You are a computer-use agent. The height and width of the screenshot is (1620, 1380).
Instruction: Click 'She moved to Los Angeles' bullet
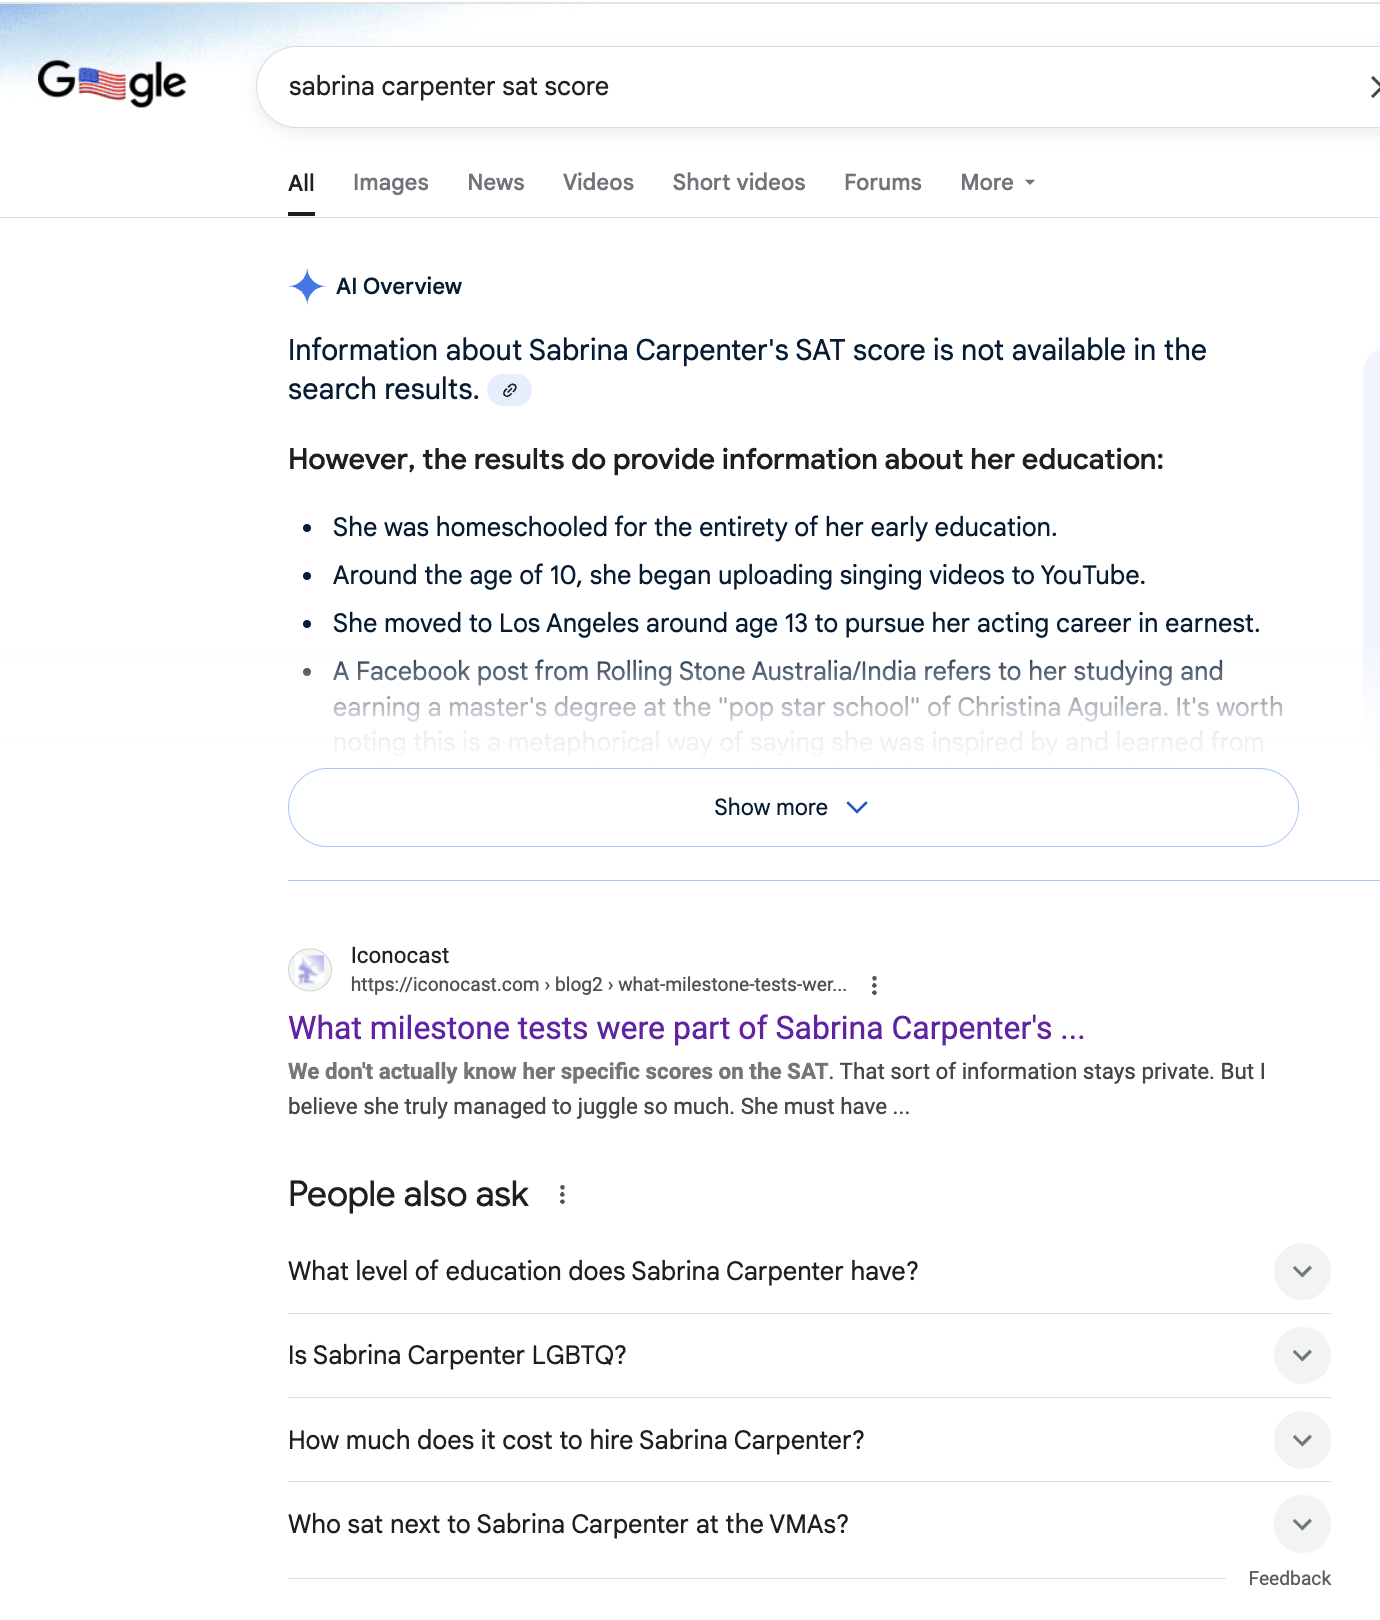pos(796,624)
